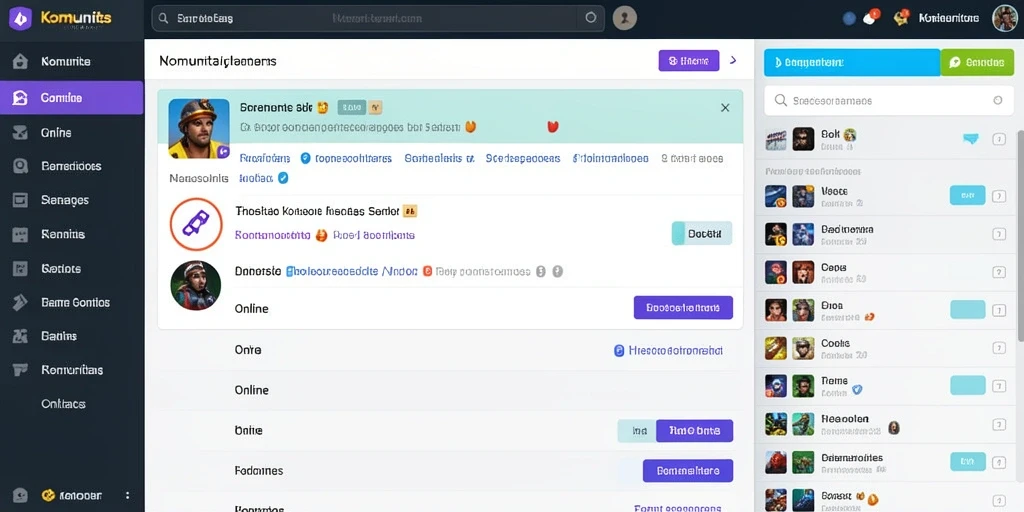
Task: Focus the top bar search field
Action: (377, 18)
